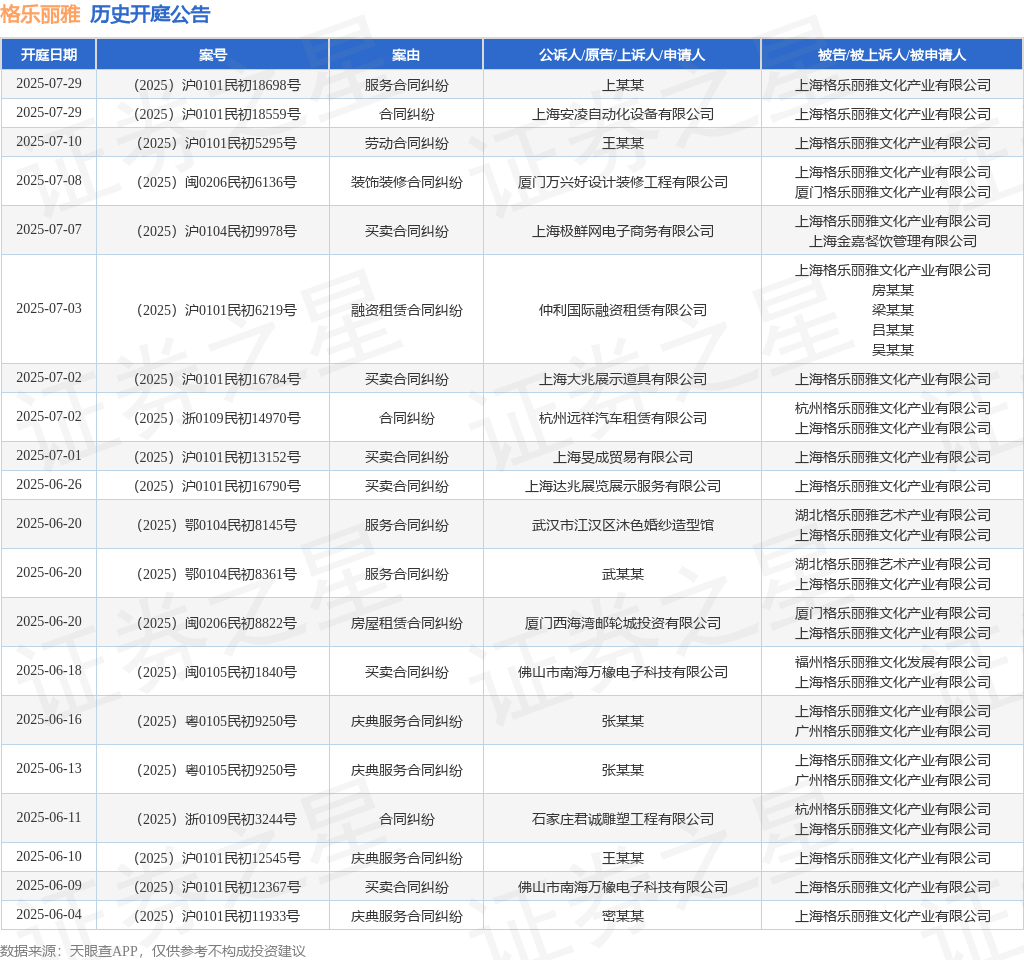Click the 融资租赁合同纠纷 cause cell
The image size is (1024, 960).
[406, 310]
